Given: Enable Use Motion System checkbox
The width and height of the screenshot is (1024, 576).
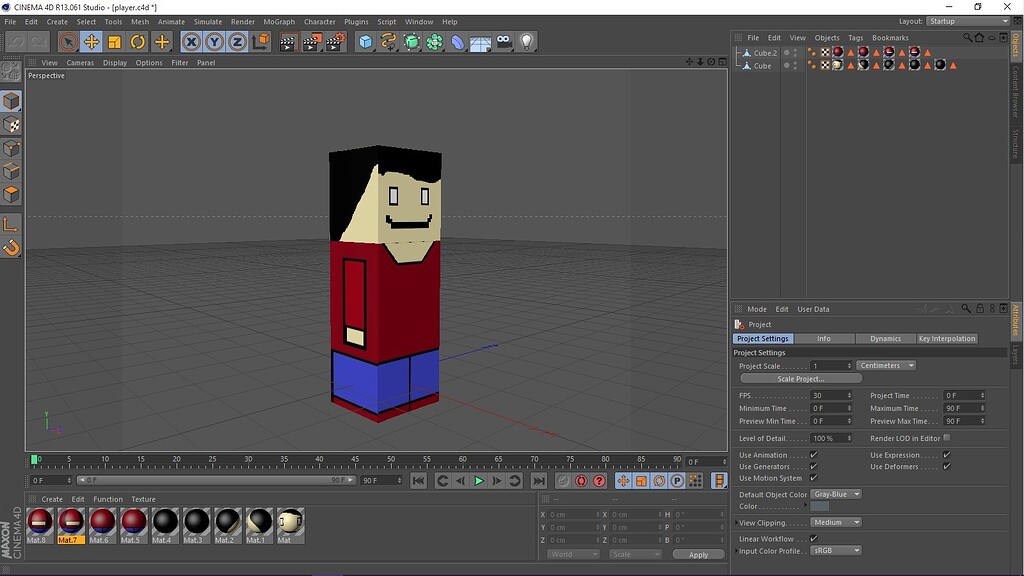Looking at the screenshot, I should tap(812, 477).
